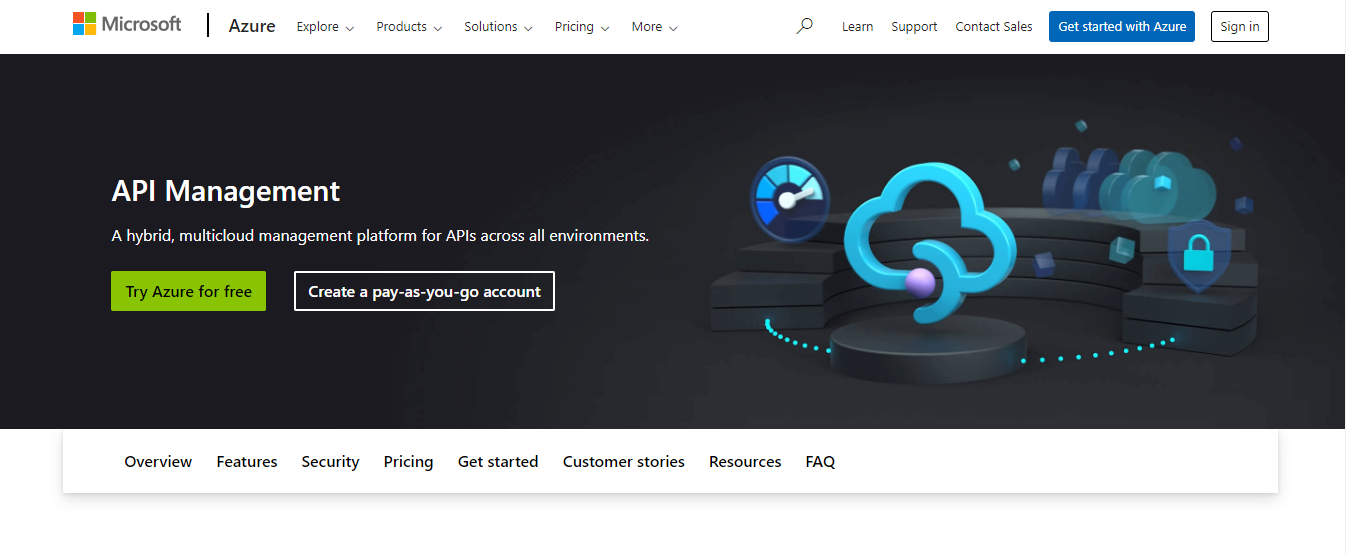Click Try Azure for free button
The width and height of the screenshot is (1346, 554).
pyautogui.click(x=188, y=291)
